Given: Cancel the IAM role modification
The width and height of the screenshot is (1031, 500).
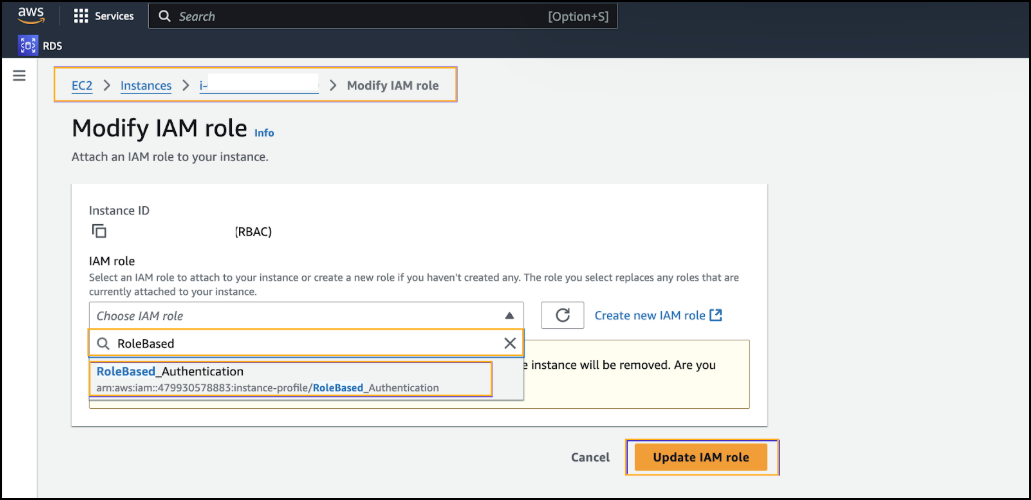Looking at the screenshot, I should point(590,457).
